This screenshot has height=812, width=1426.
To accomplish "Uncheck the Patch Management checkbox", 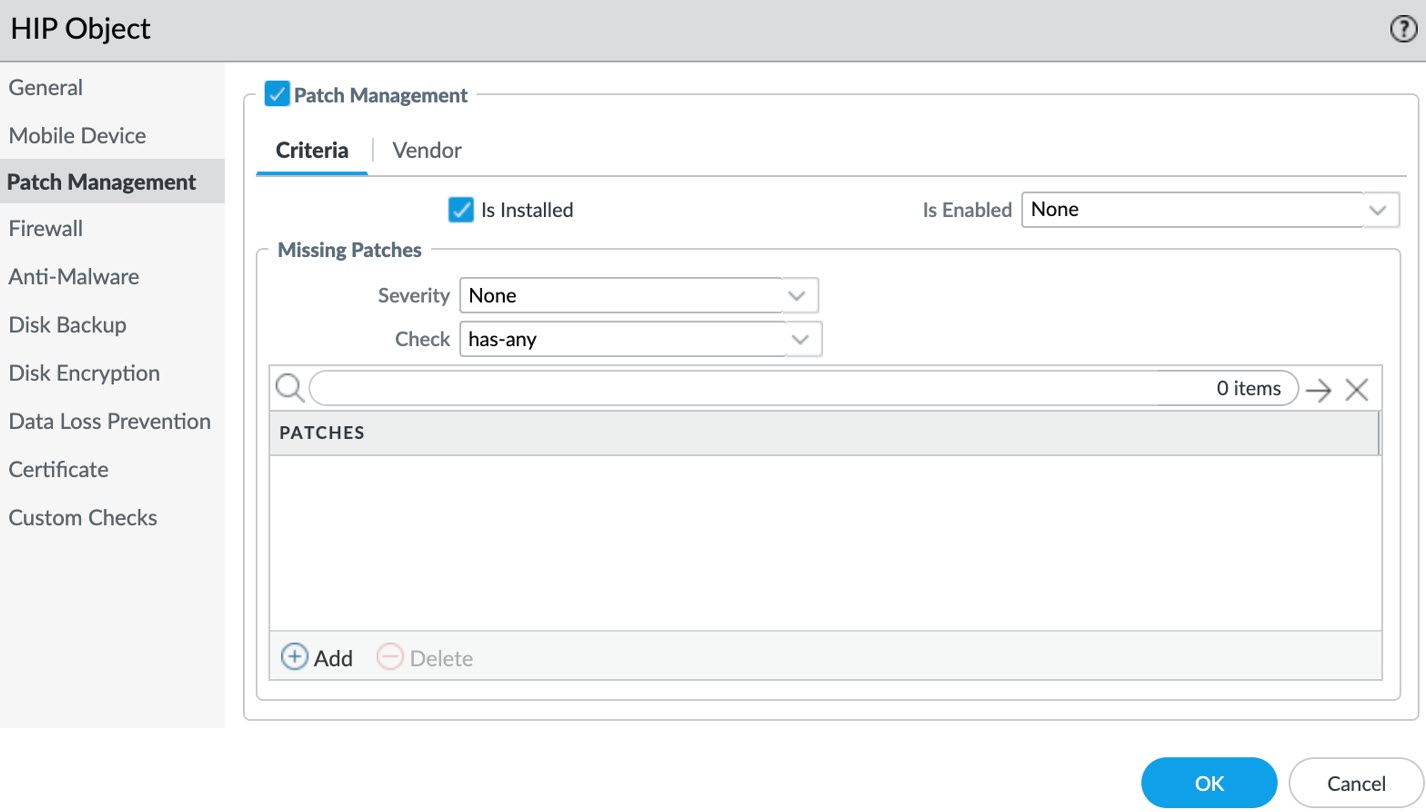I will pos(277,95).
